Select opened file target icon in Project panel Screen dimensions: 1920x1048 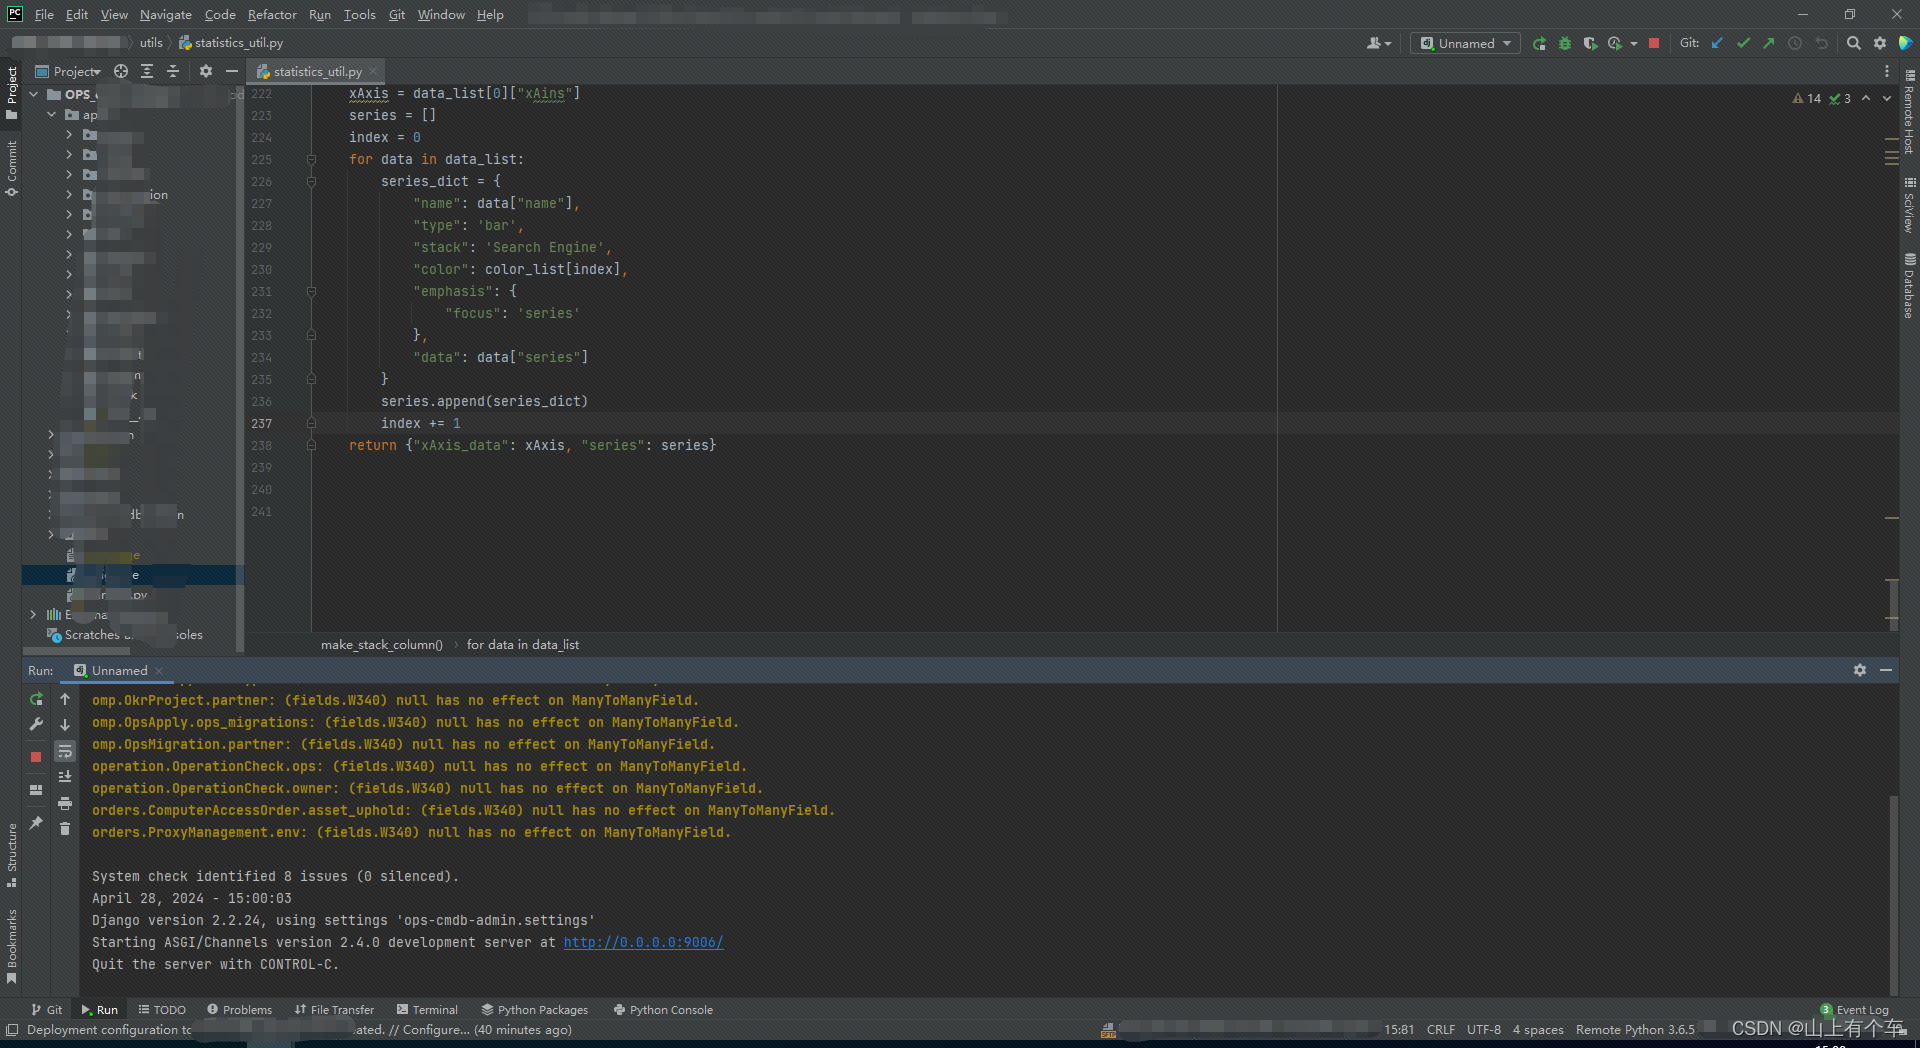121,71
